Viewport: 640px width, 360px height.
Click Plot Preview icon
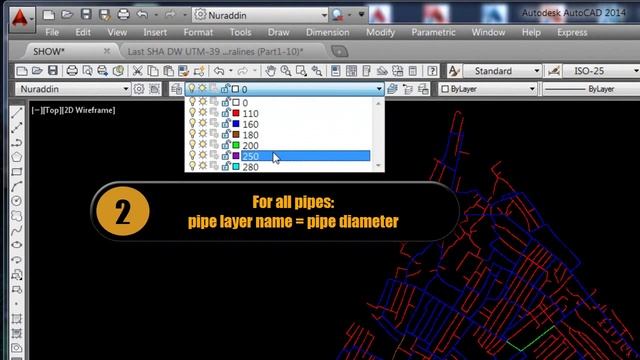point(87,71)
